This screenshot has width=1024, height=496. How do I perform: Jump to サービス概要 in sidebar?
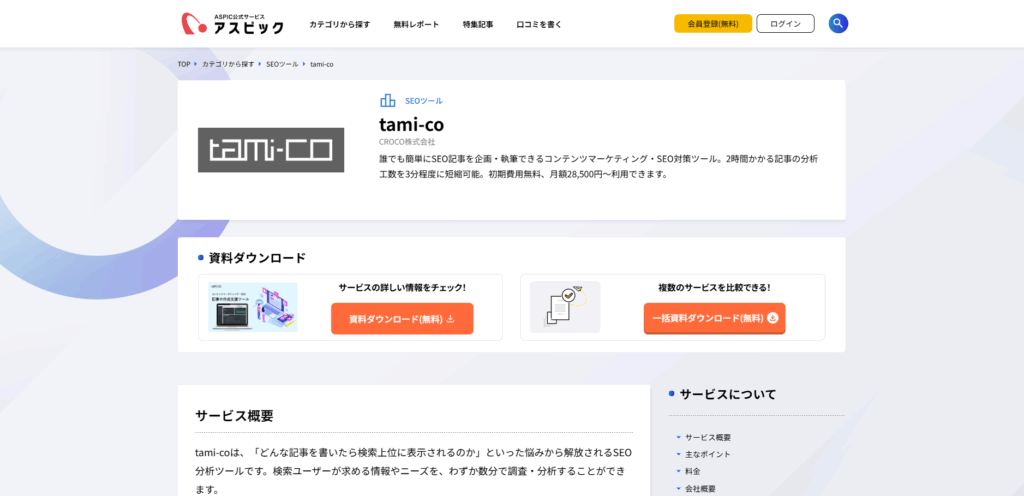(x=708, y=437)
